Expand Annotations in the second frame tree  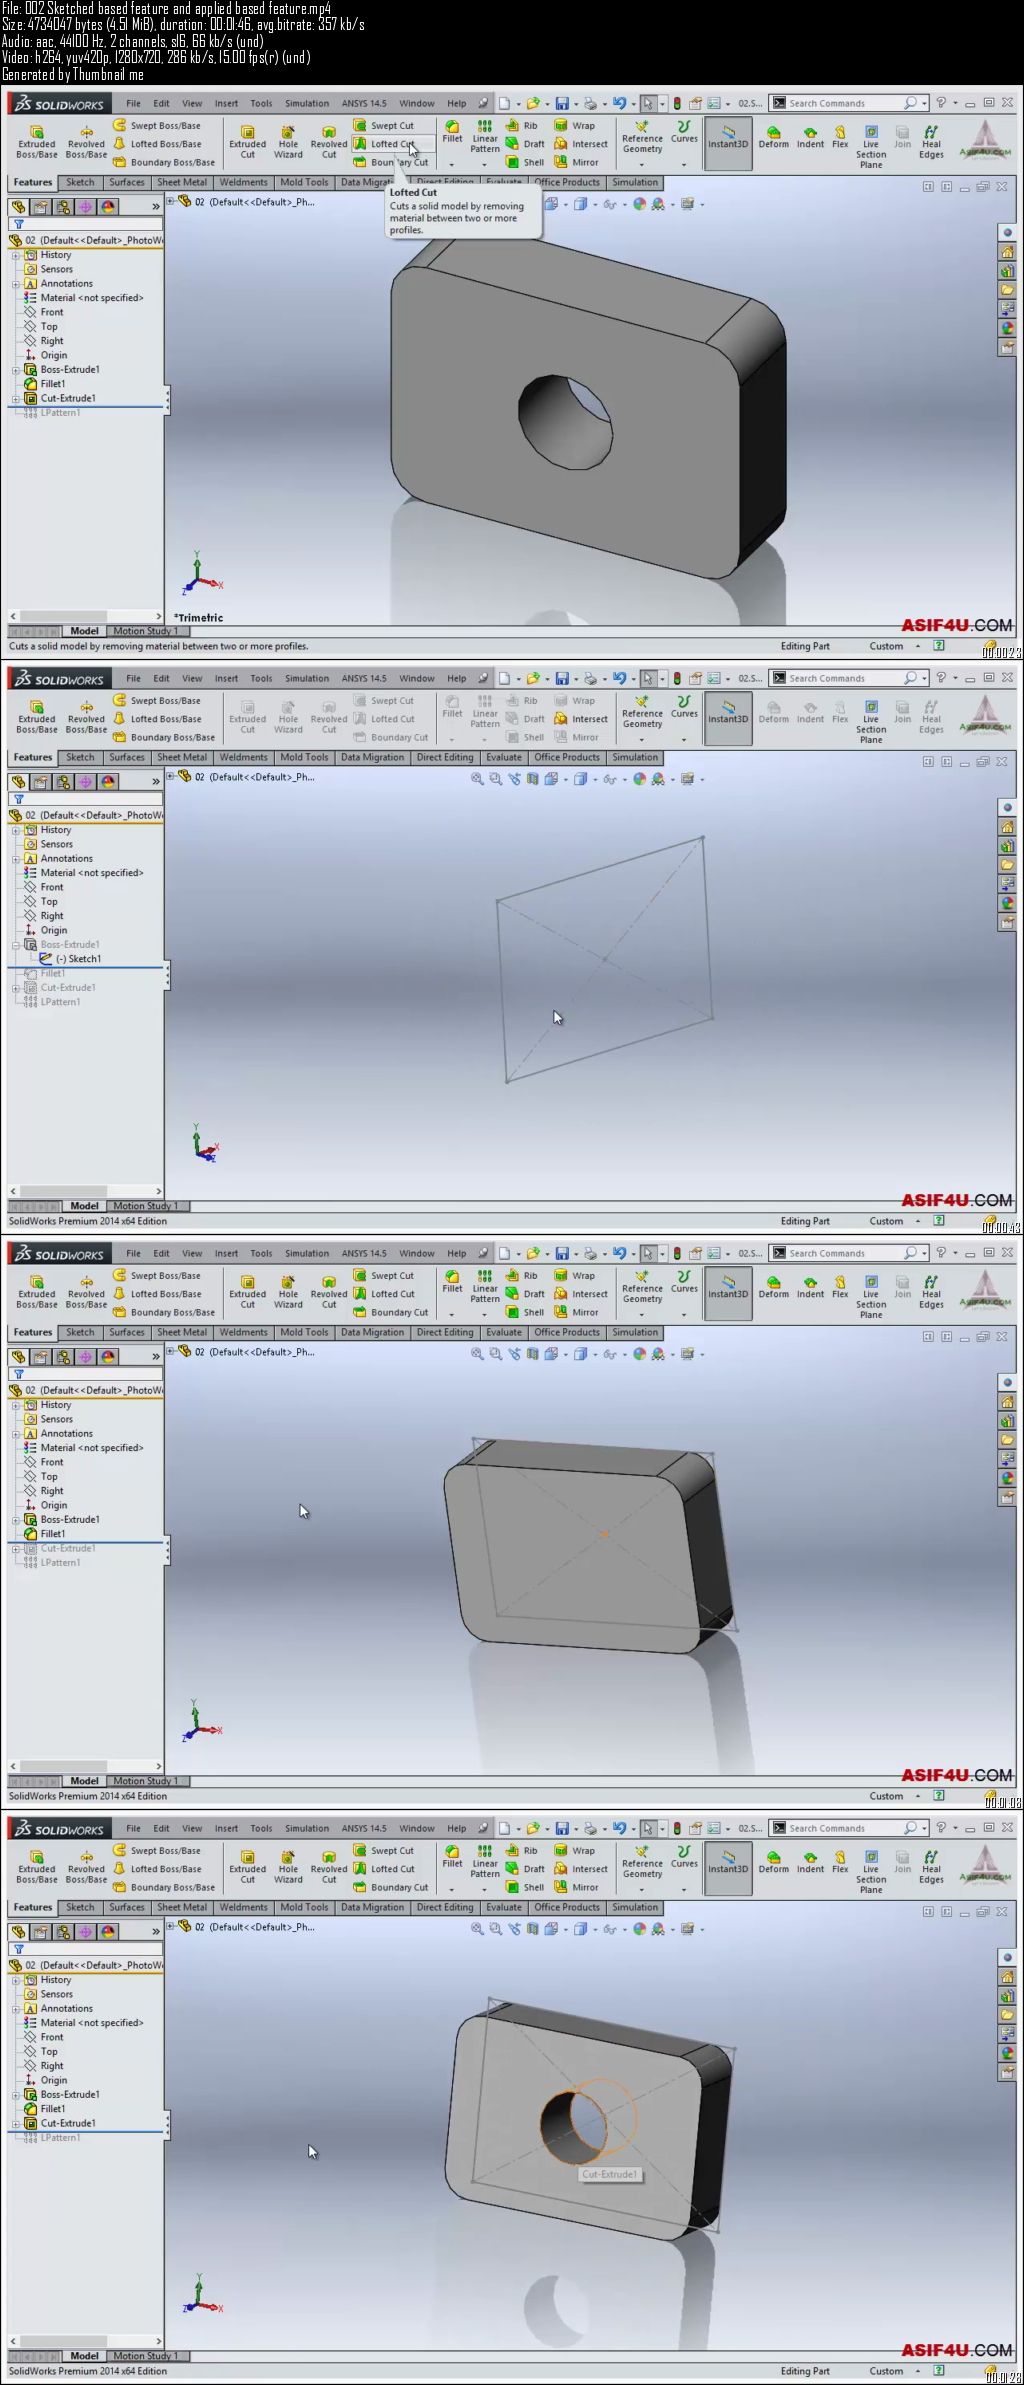click(16, 859)
